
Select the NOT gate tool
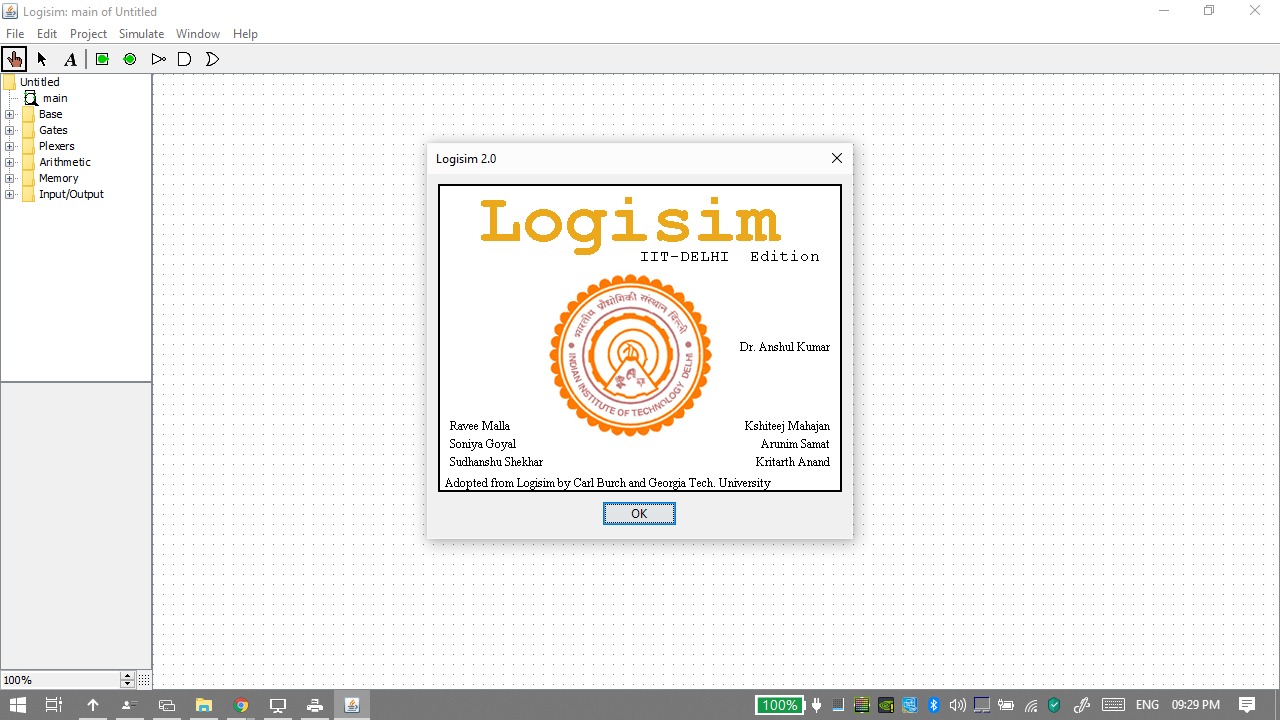pyautogui.click(x=158, y=59)
